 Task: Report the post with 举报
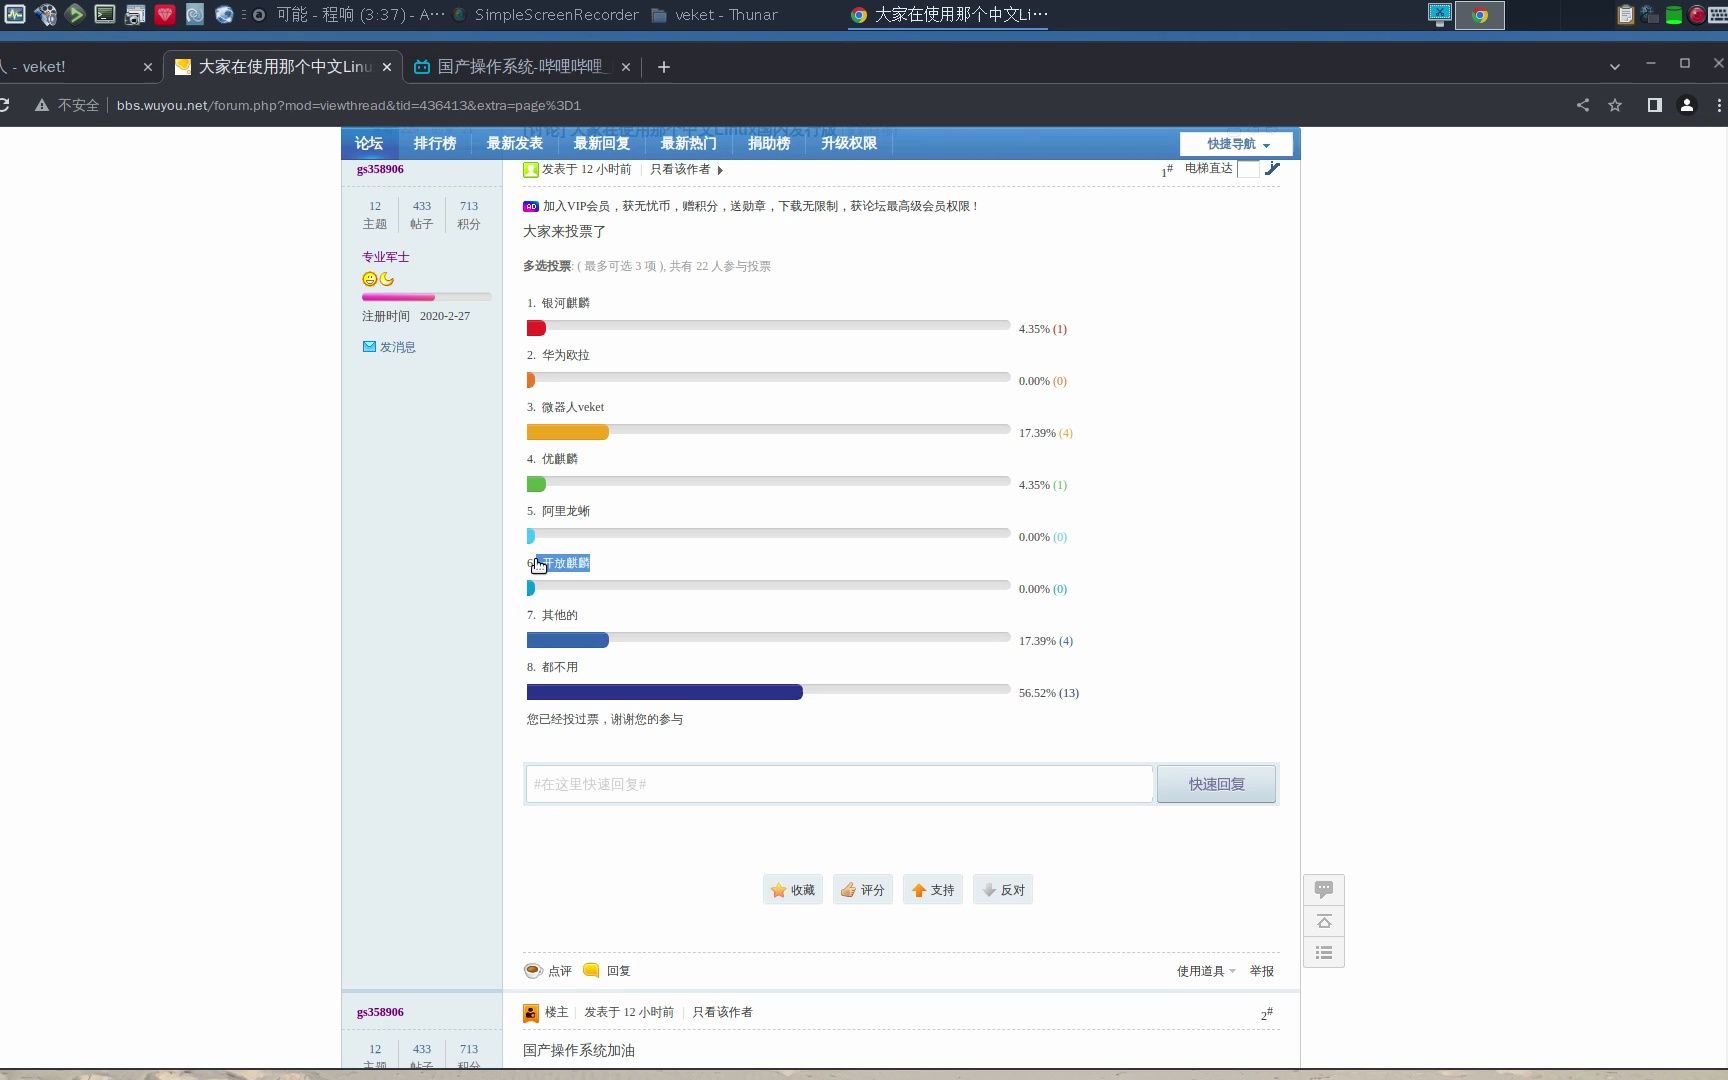coord(1262,971)
